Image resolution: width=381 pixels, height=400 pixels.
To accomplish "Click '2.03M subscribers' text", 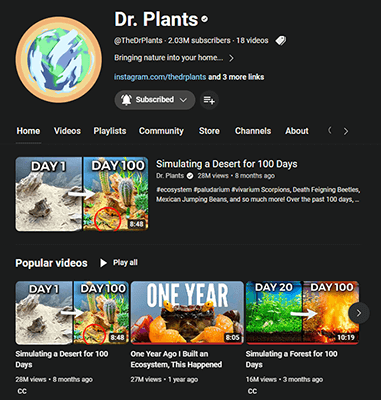I will (x=199, y=41).
